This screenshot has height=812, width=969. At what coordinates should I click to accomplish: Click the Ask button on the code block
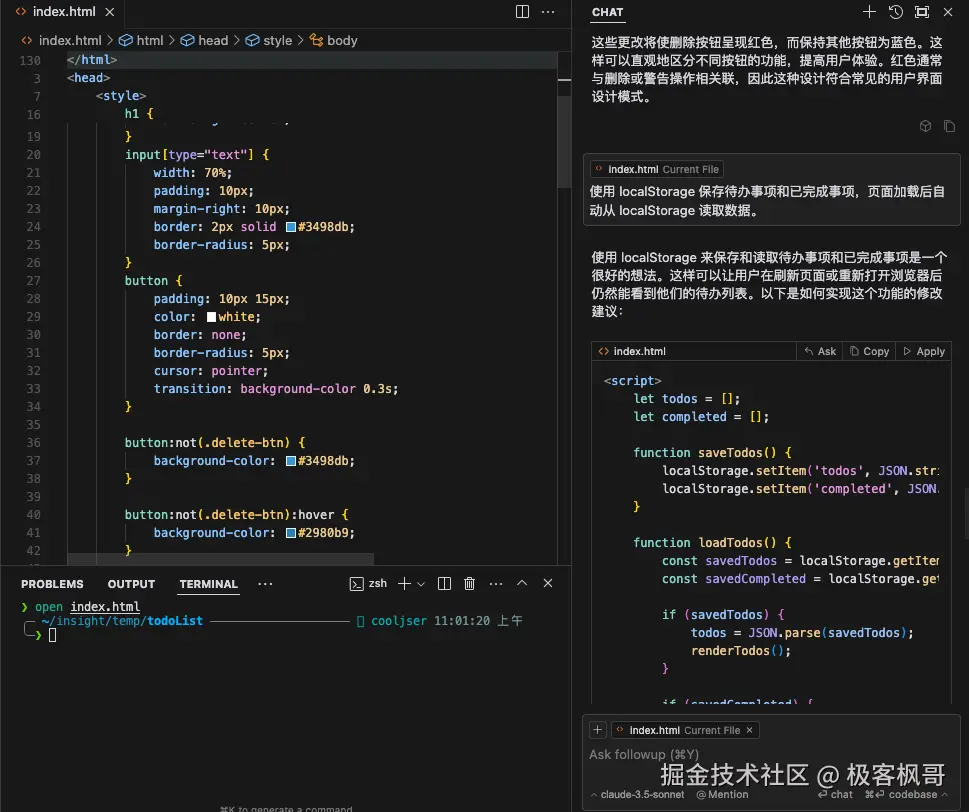[820, 351]
